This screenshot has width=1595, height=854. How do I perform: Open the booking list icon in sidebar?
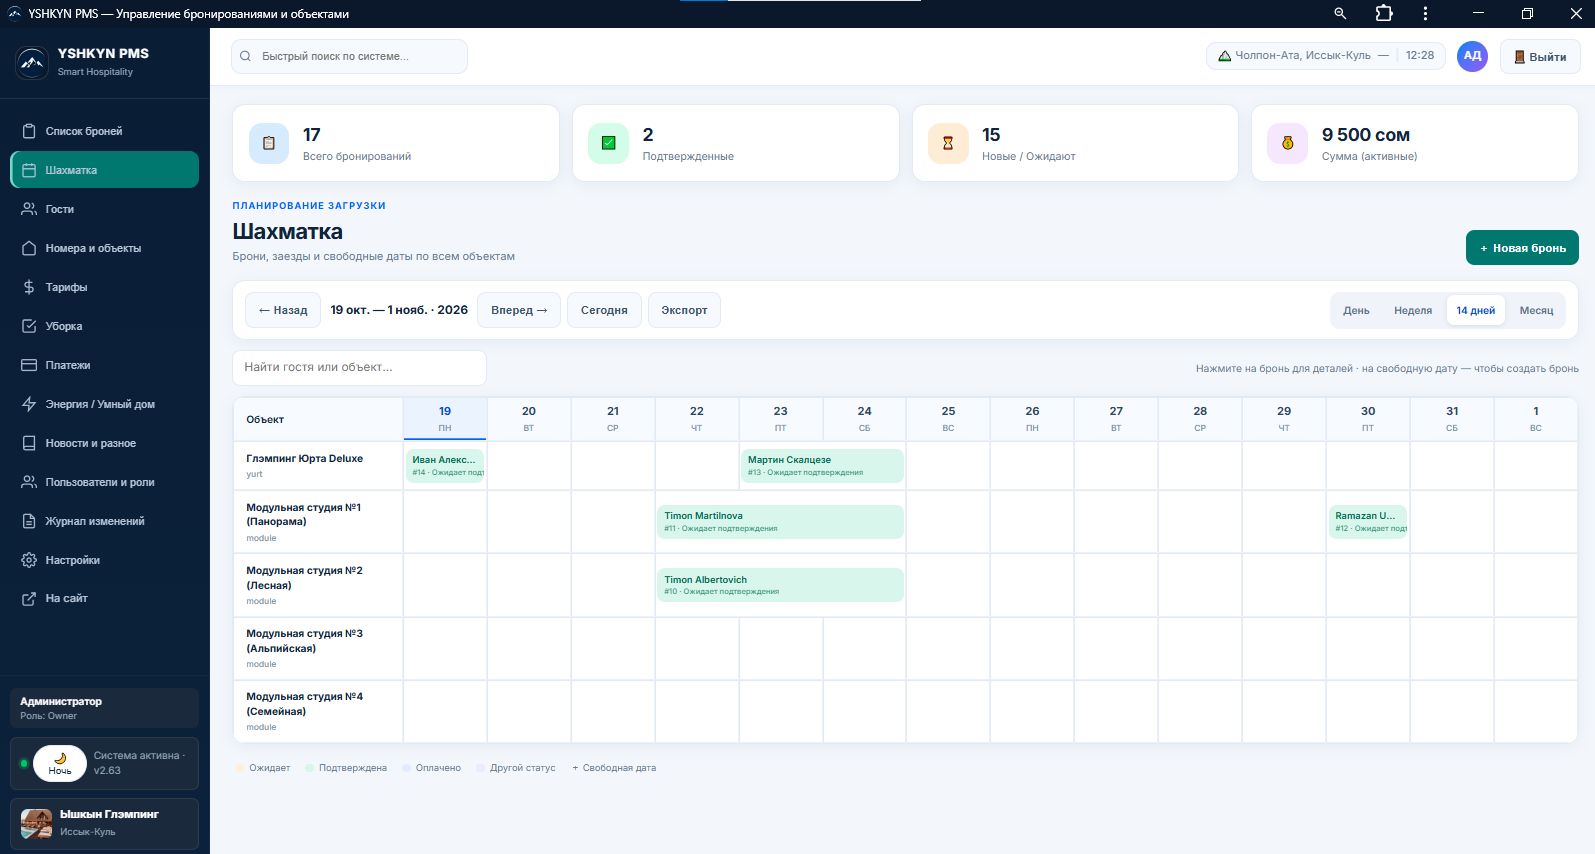[x=29, y=131]
